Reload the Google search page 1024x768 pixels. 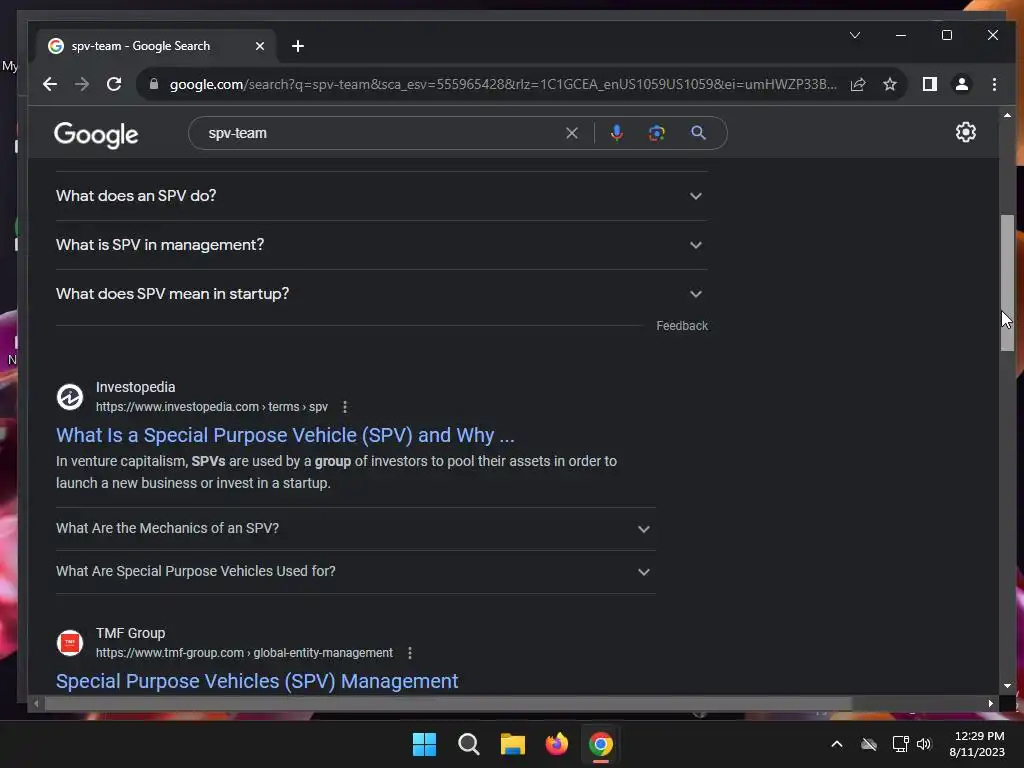(114, 84)
